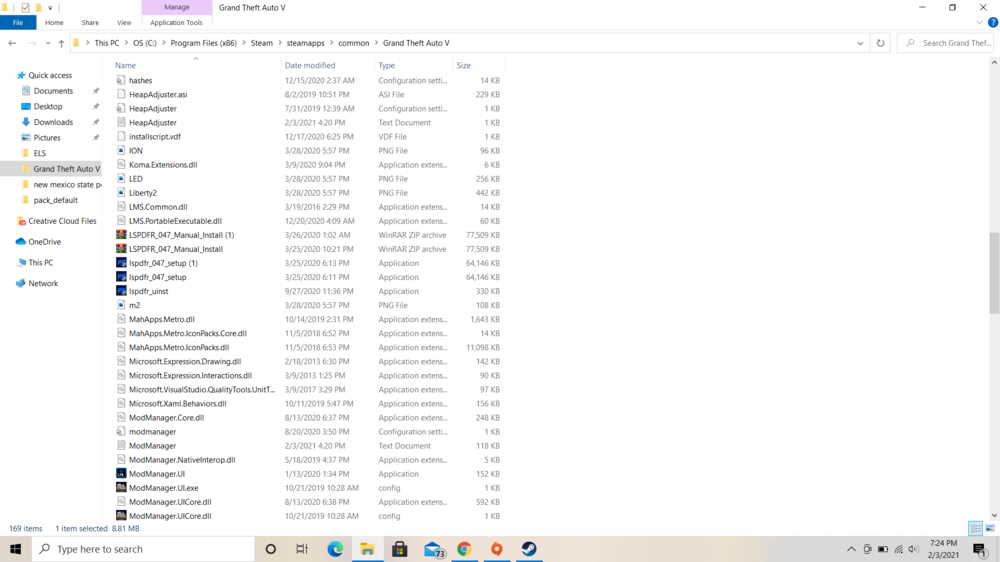The height and width of the screenshot is (562, 1000).
Task: Open pack_default folder in sidebar
Action: coord(55,200)
